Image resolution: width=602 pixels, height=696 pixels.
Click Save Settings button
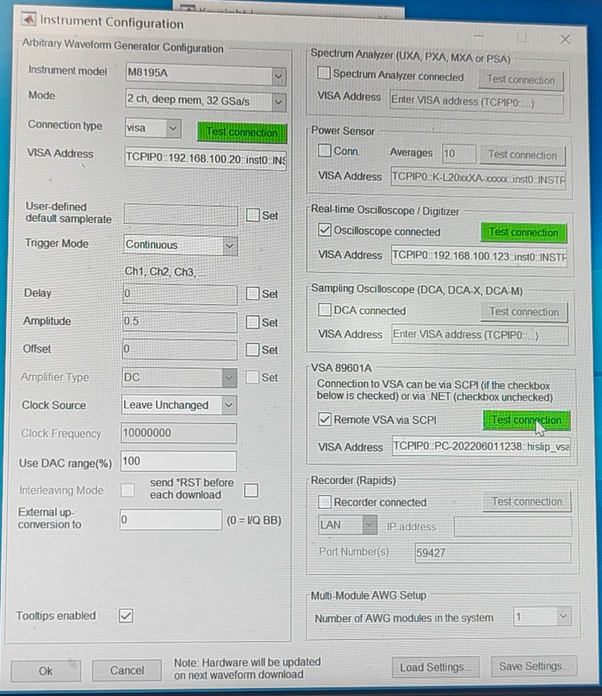[534, 666]
